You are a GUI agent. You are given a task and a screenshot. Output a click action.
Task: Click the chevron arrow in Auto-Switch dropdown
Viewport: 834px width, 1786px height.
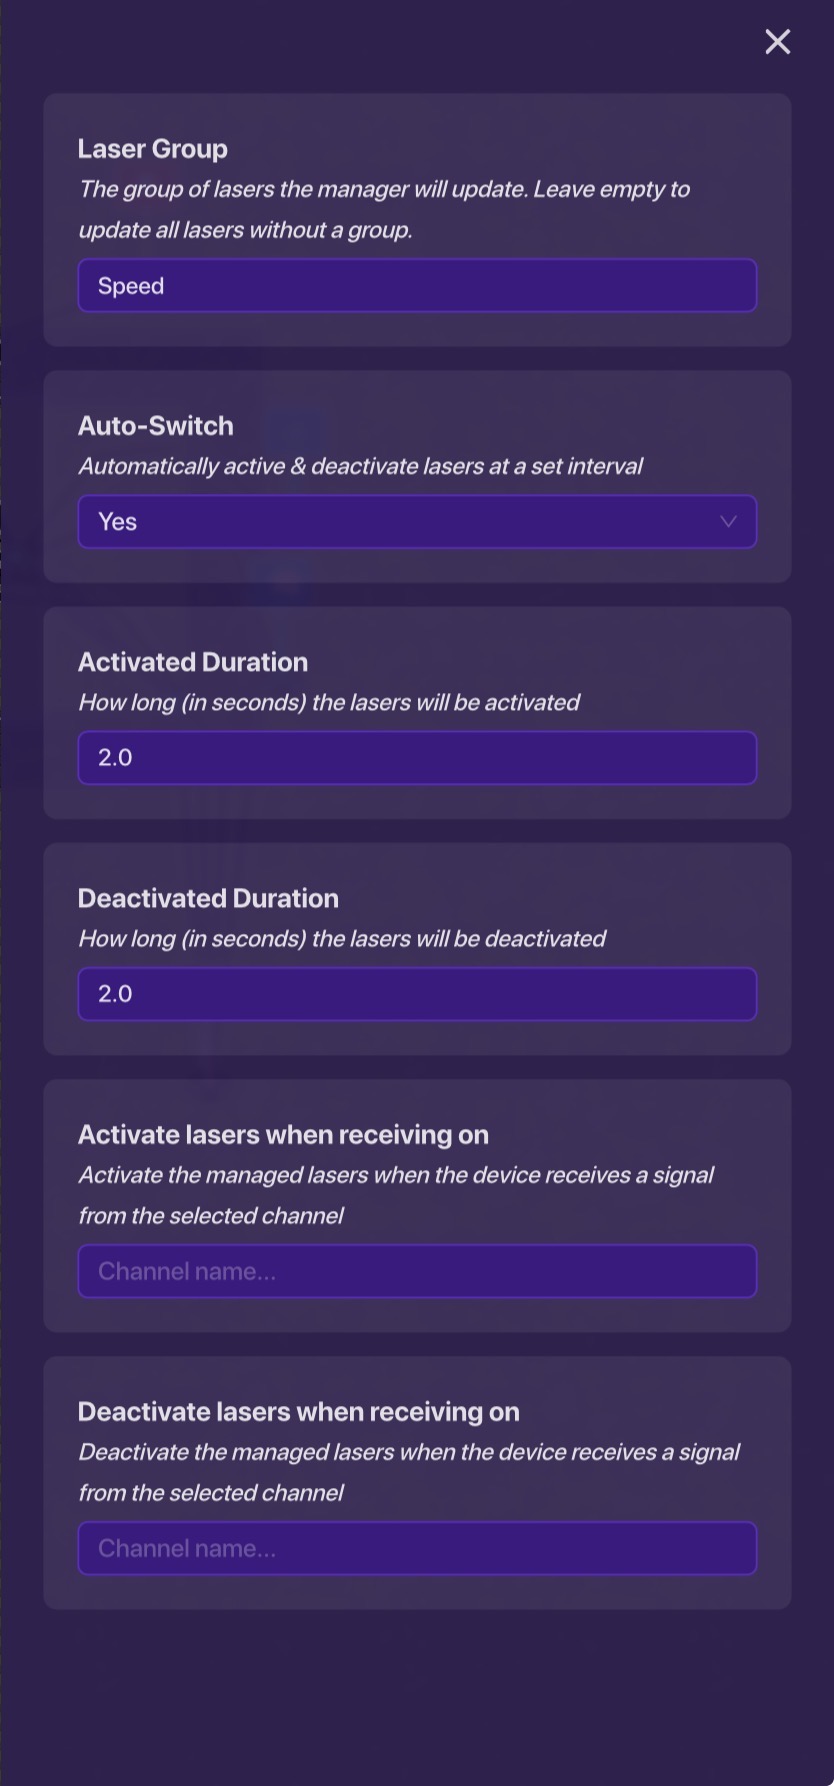click(729, 522)
